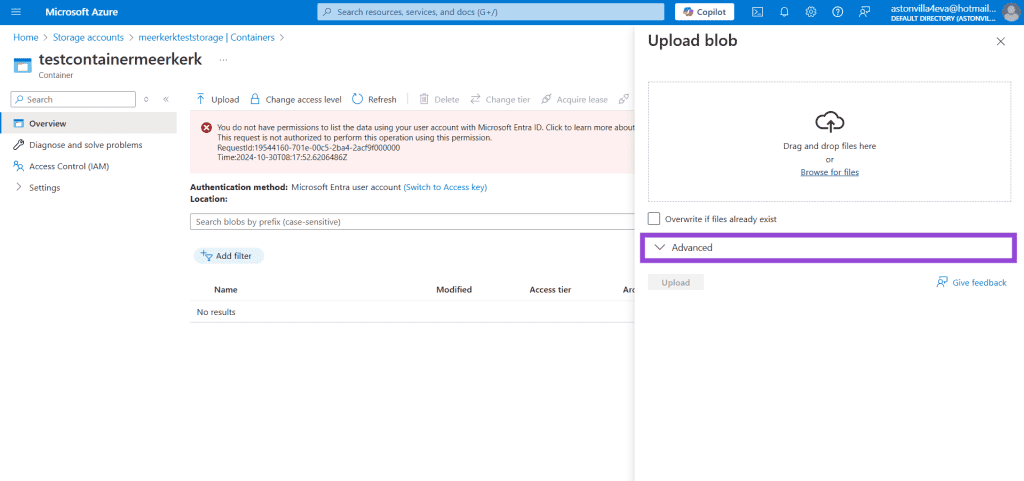Open the Azure portal hamburger menu
This screenshot has width=1024, height=481.
pos(16,12)
